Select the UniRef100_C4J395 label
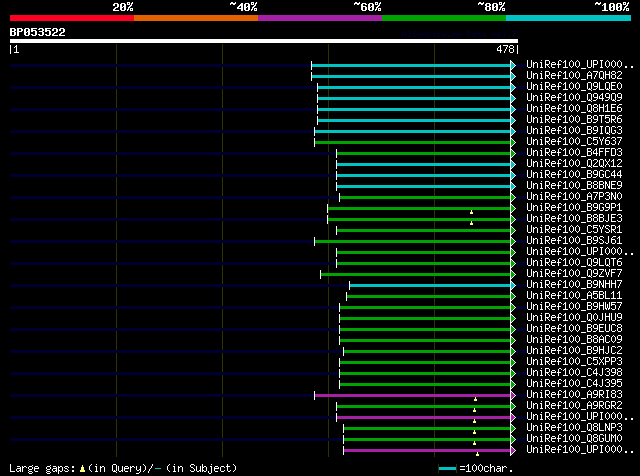This screenshot has height=476, width=640. (x=574, y=384)
